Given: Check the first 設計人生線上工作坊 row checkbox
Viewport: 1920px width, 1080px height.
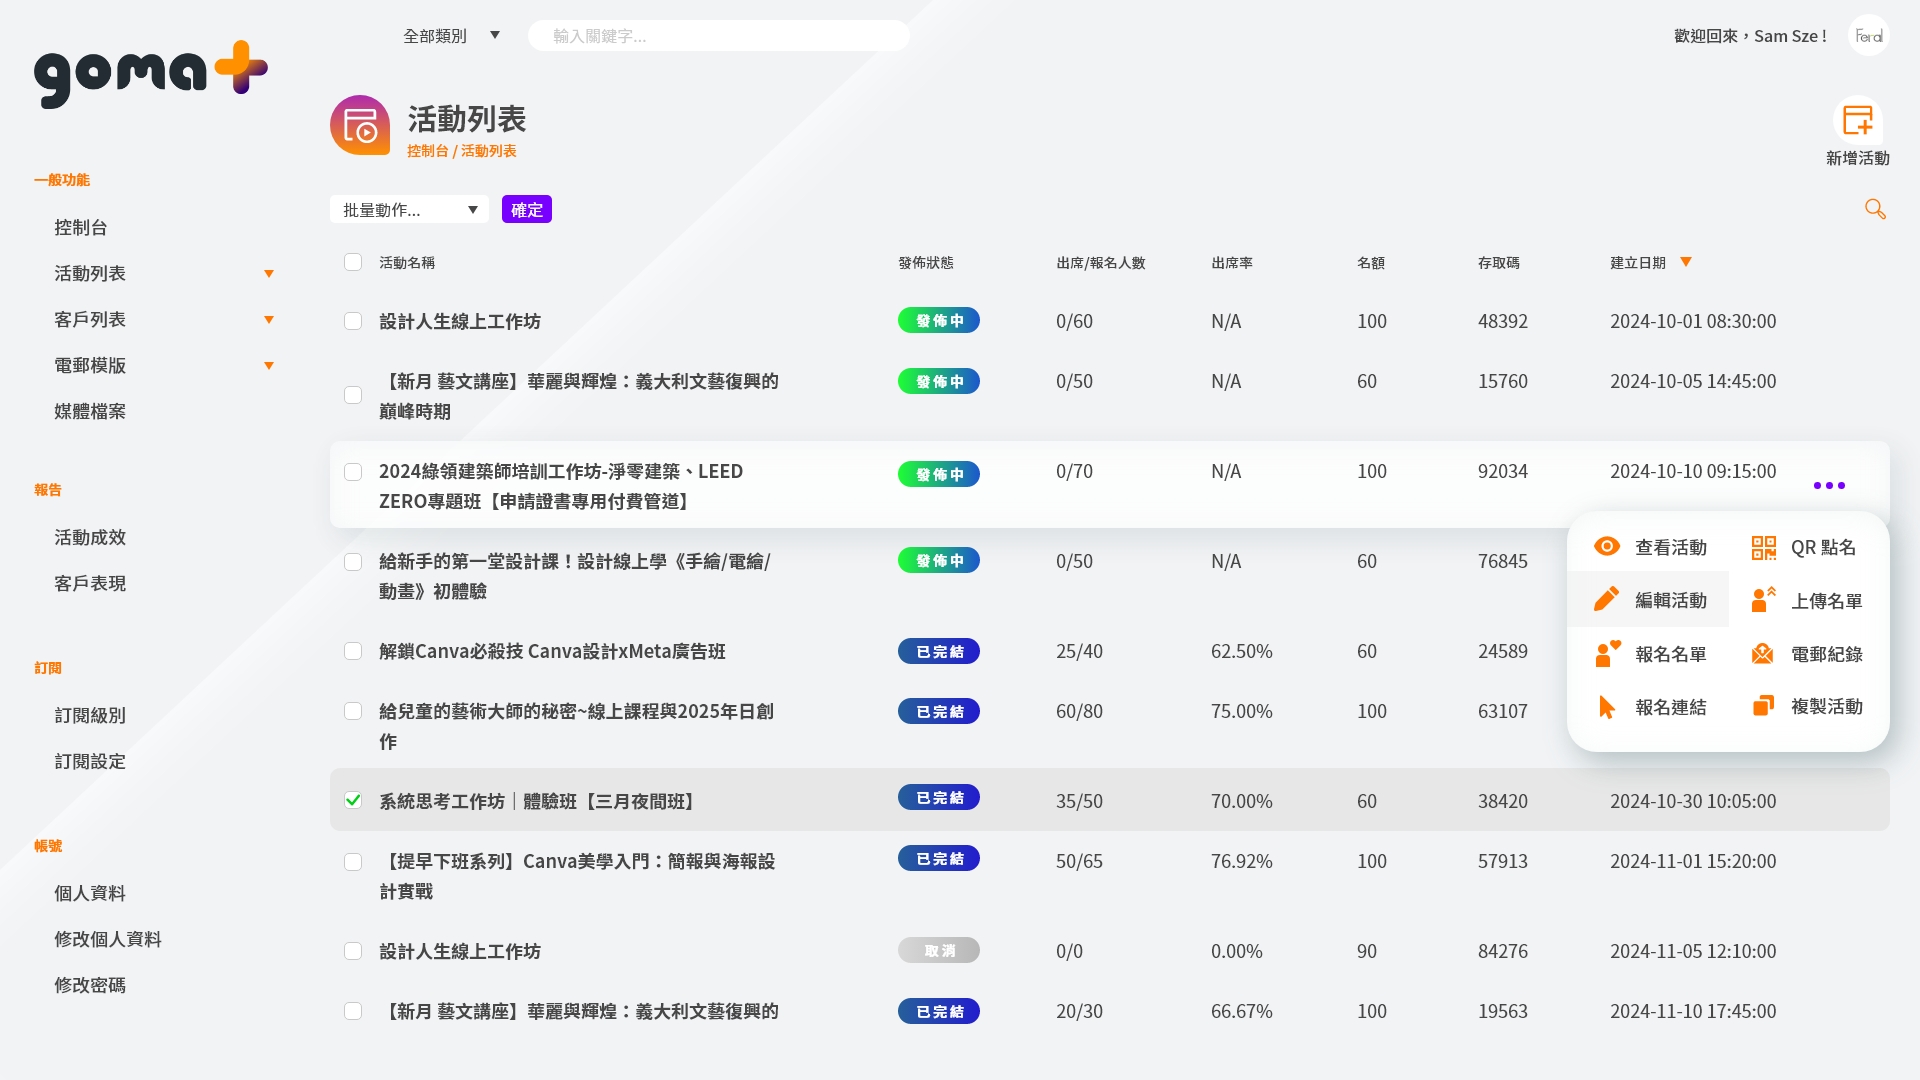Looking at the screenshot, I should coord(353,321).
